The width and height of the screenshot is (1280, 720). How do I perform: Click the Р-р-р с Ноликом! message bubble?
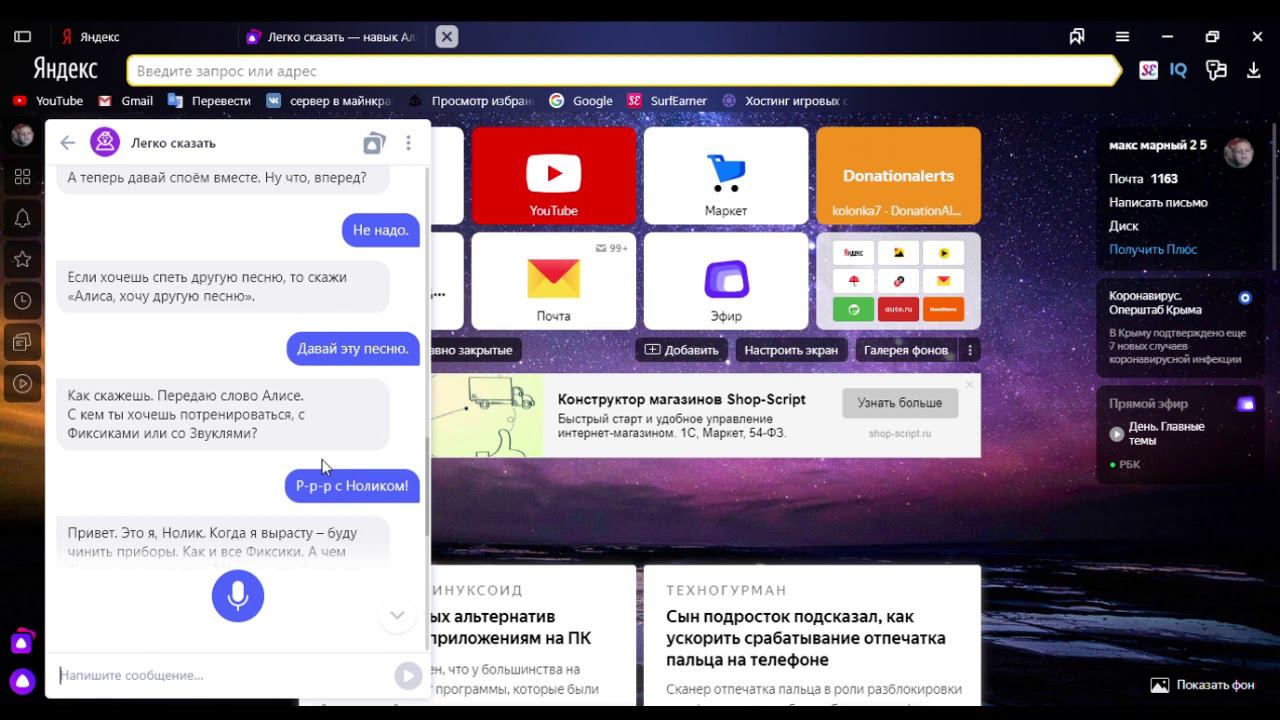(352, 486)
